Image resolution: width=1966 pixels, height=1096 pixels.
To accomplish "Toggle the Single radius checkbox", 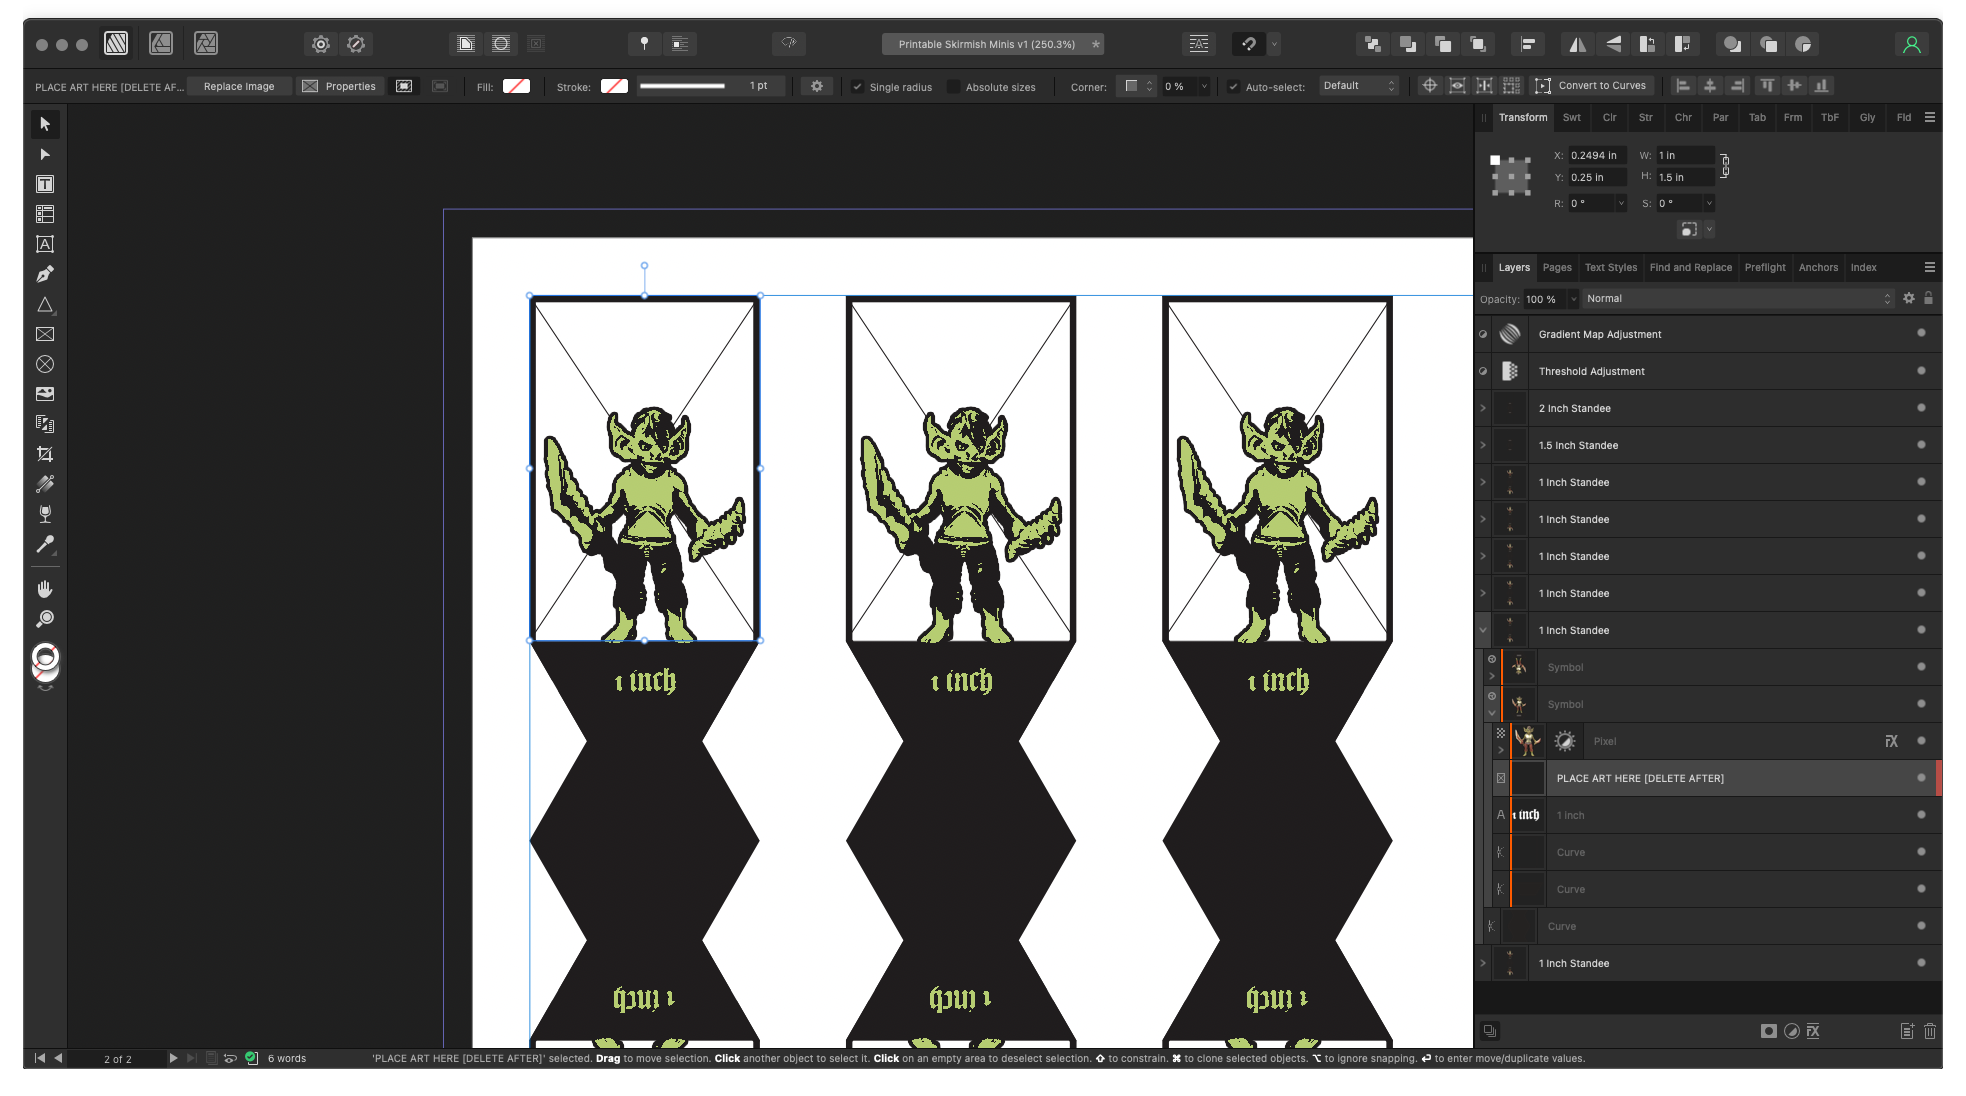I will click(x=857, y=87).
